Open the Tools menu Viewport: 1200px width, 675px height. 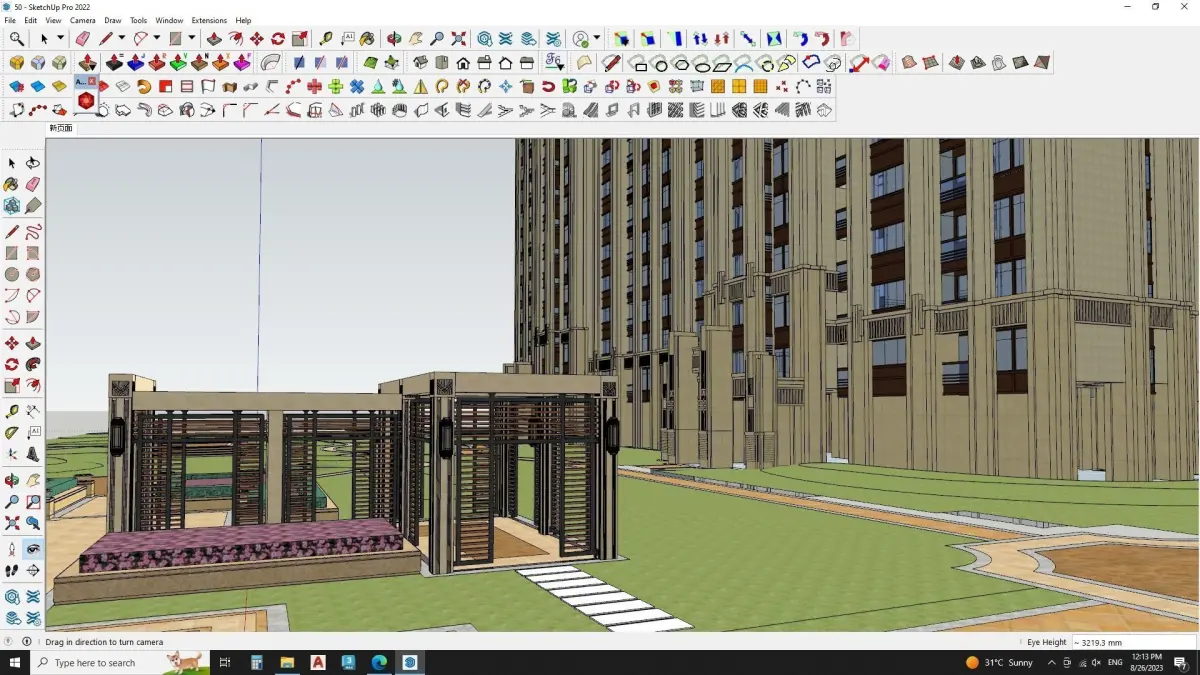[x=138, y=20]
